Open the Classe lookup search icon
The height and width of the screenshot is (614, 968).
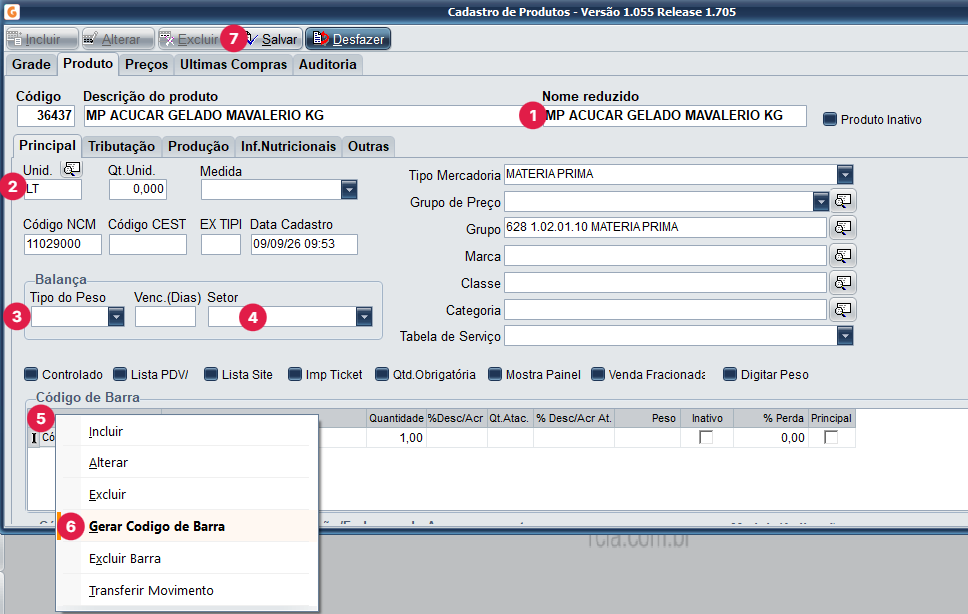coord(843,282)
